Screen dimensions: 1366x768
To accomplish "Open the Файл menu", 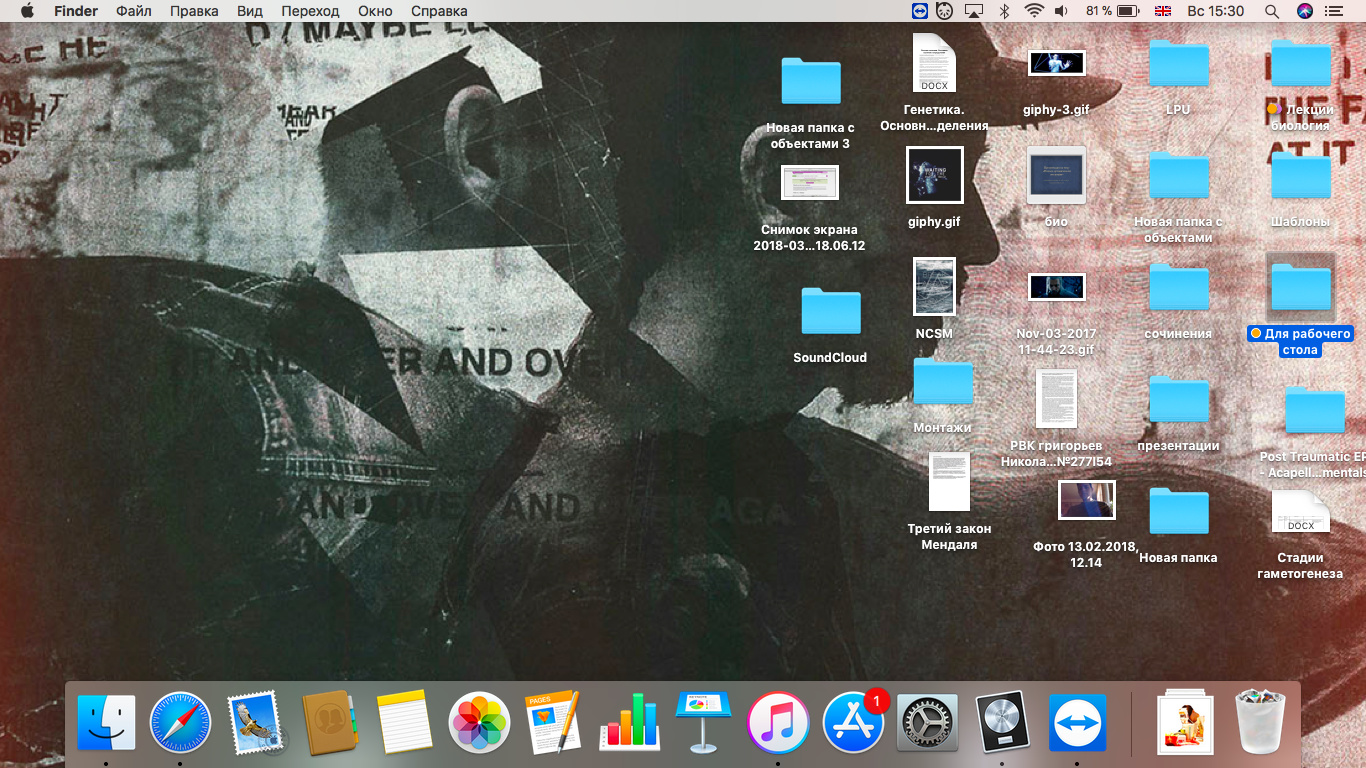I will point(134,11).
